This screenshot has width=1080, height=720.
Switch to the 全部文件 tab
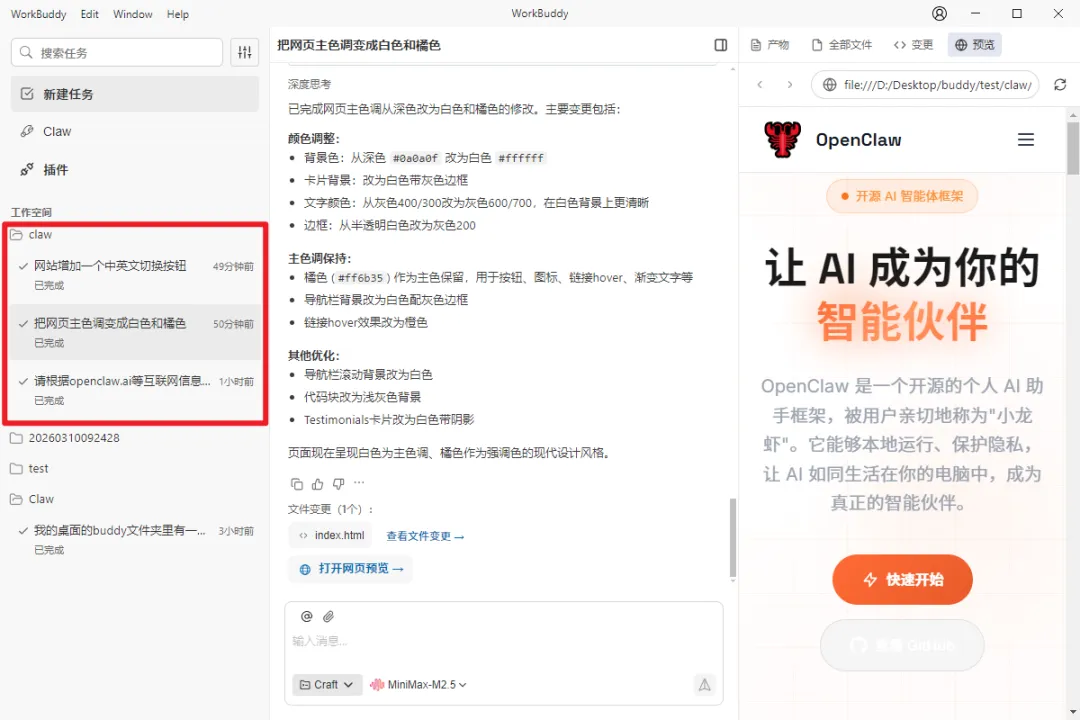pos(842,45)
